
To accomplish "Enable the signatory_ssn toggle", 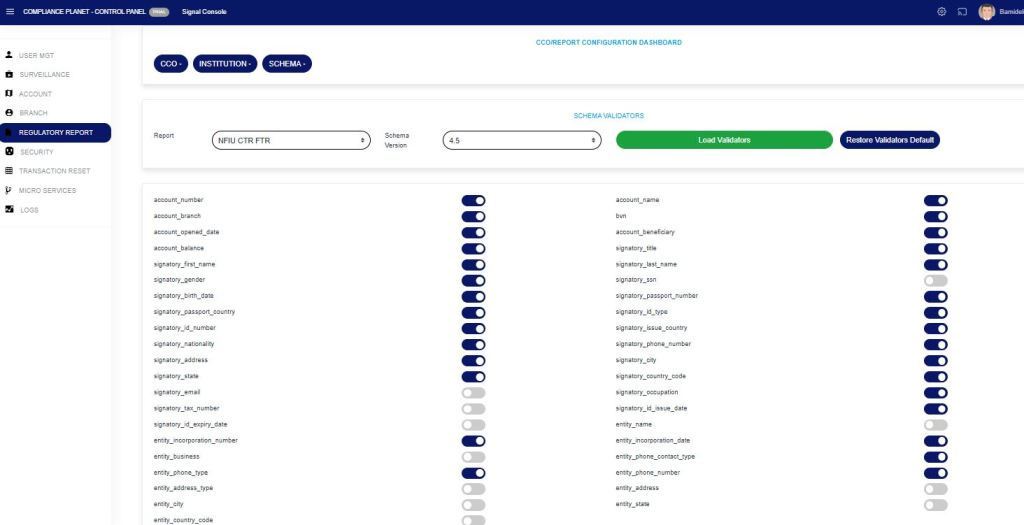I will (935, 280).
